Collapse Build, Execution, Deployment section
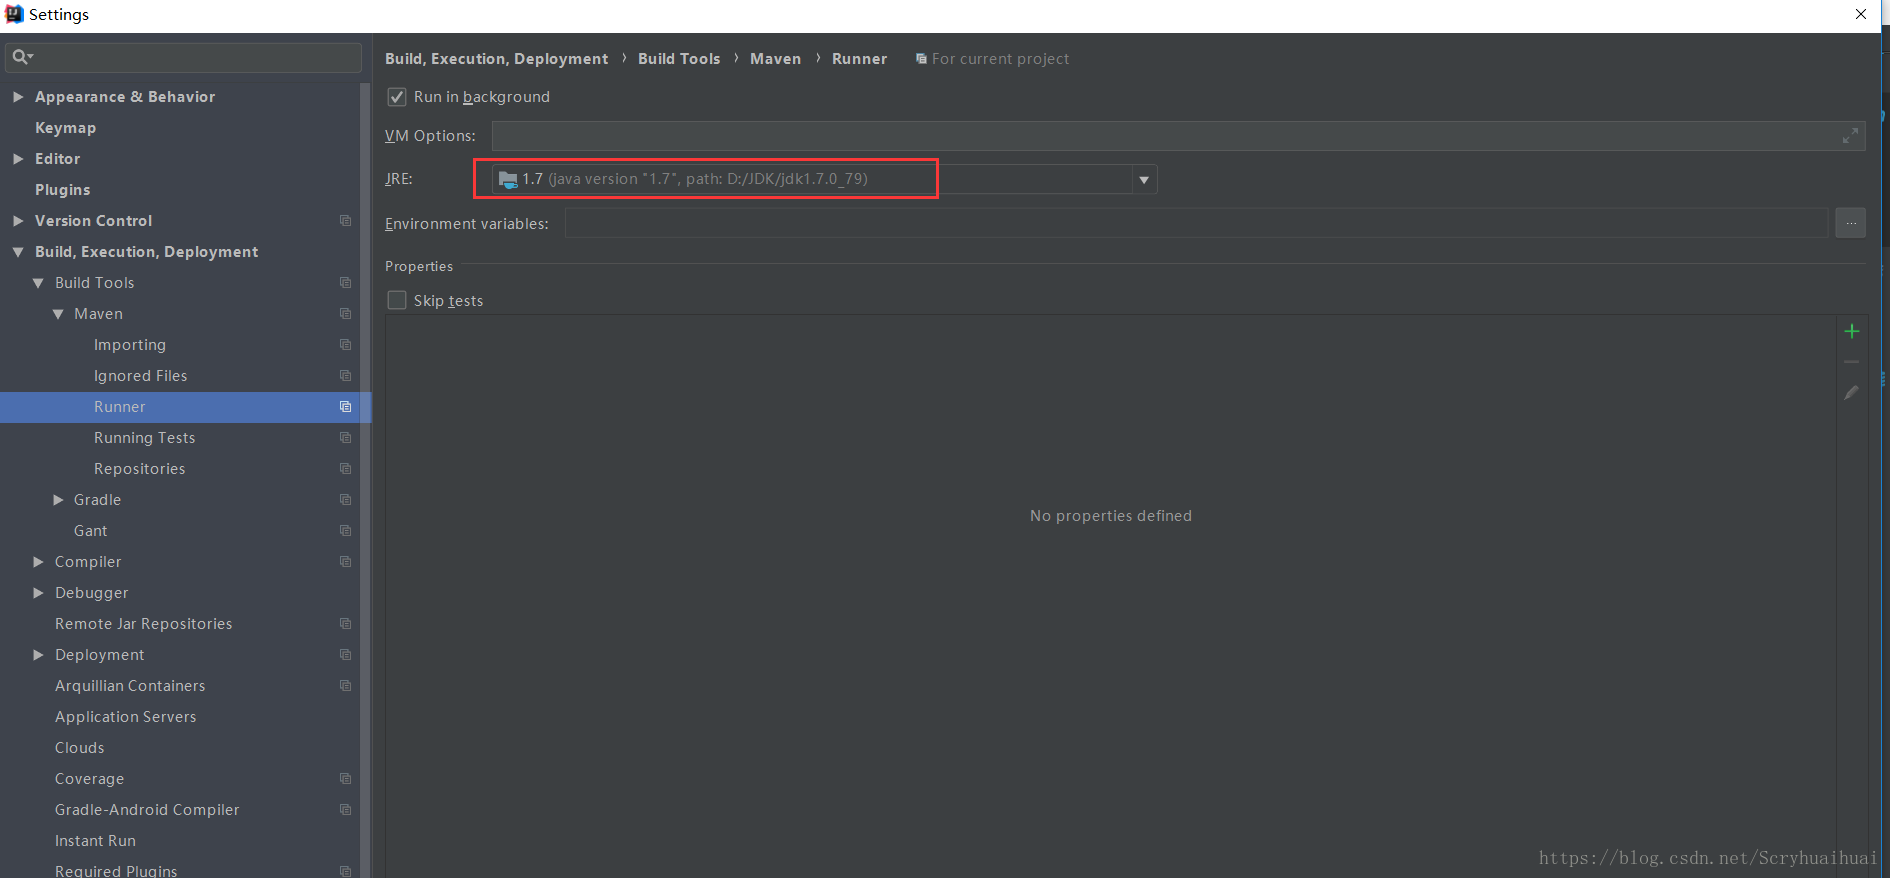This screenshot has height=878, width=1890. (18, 252)
